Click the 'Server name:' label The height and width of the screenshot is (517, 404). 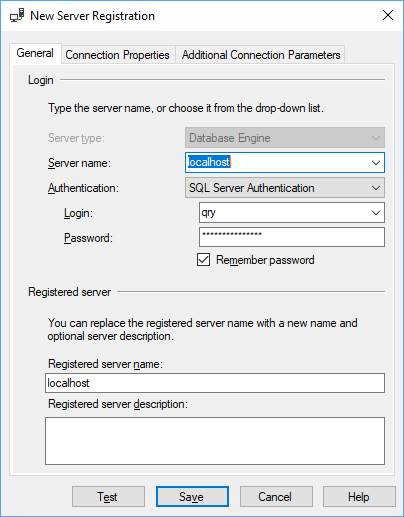[79, 163]
